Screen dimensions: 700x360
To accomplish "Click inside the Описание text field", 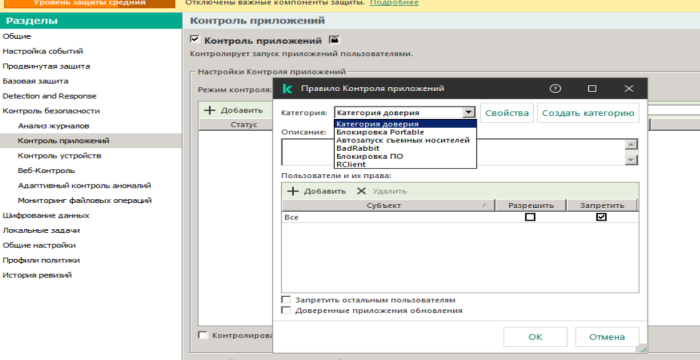I will [453, 152].
